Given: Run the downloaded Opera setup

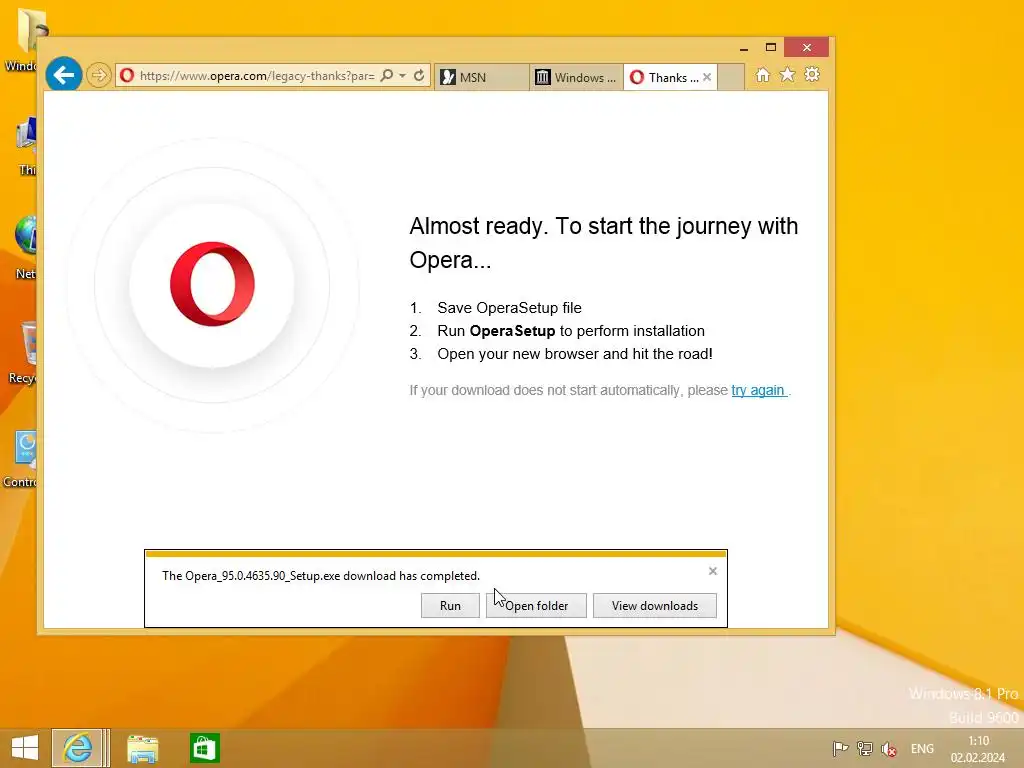Looking at the screenshot, I should click(x=450, y=605).
